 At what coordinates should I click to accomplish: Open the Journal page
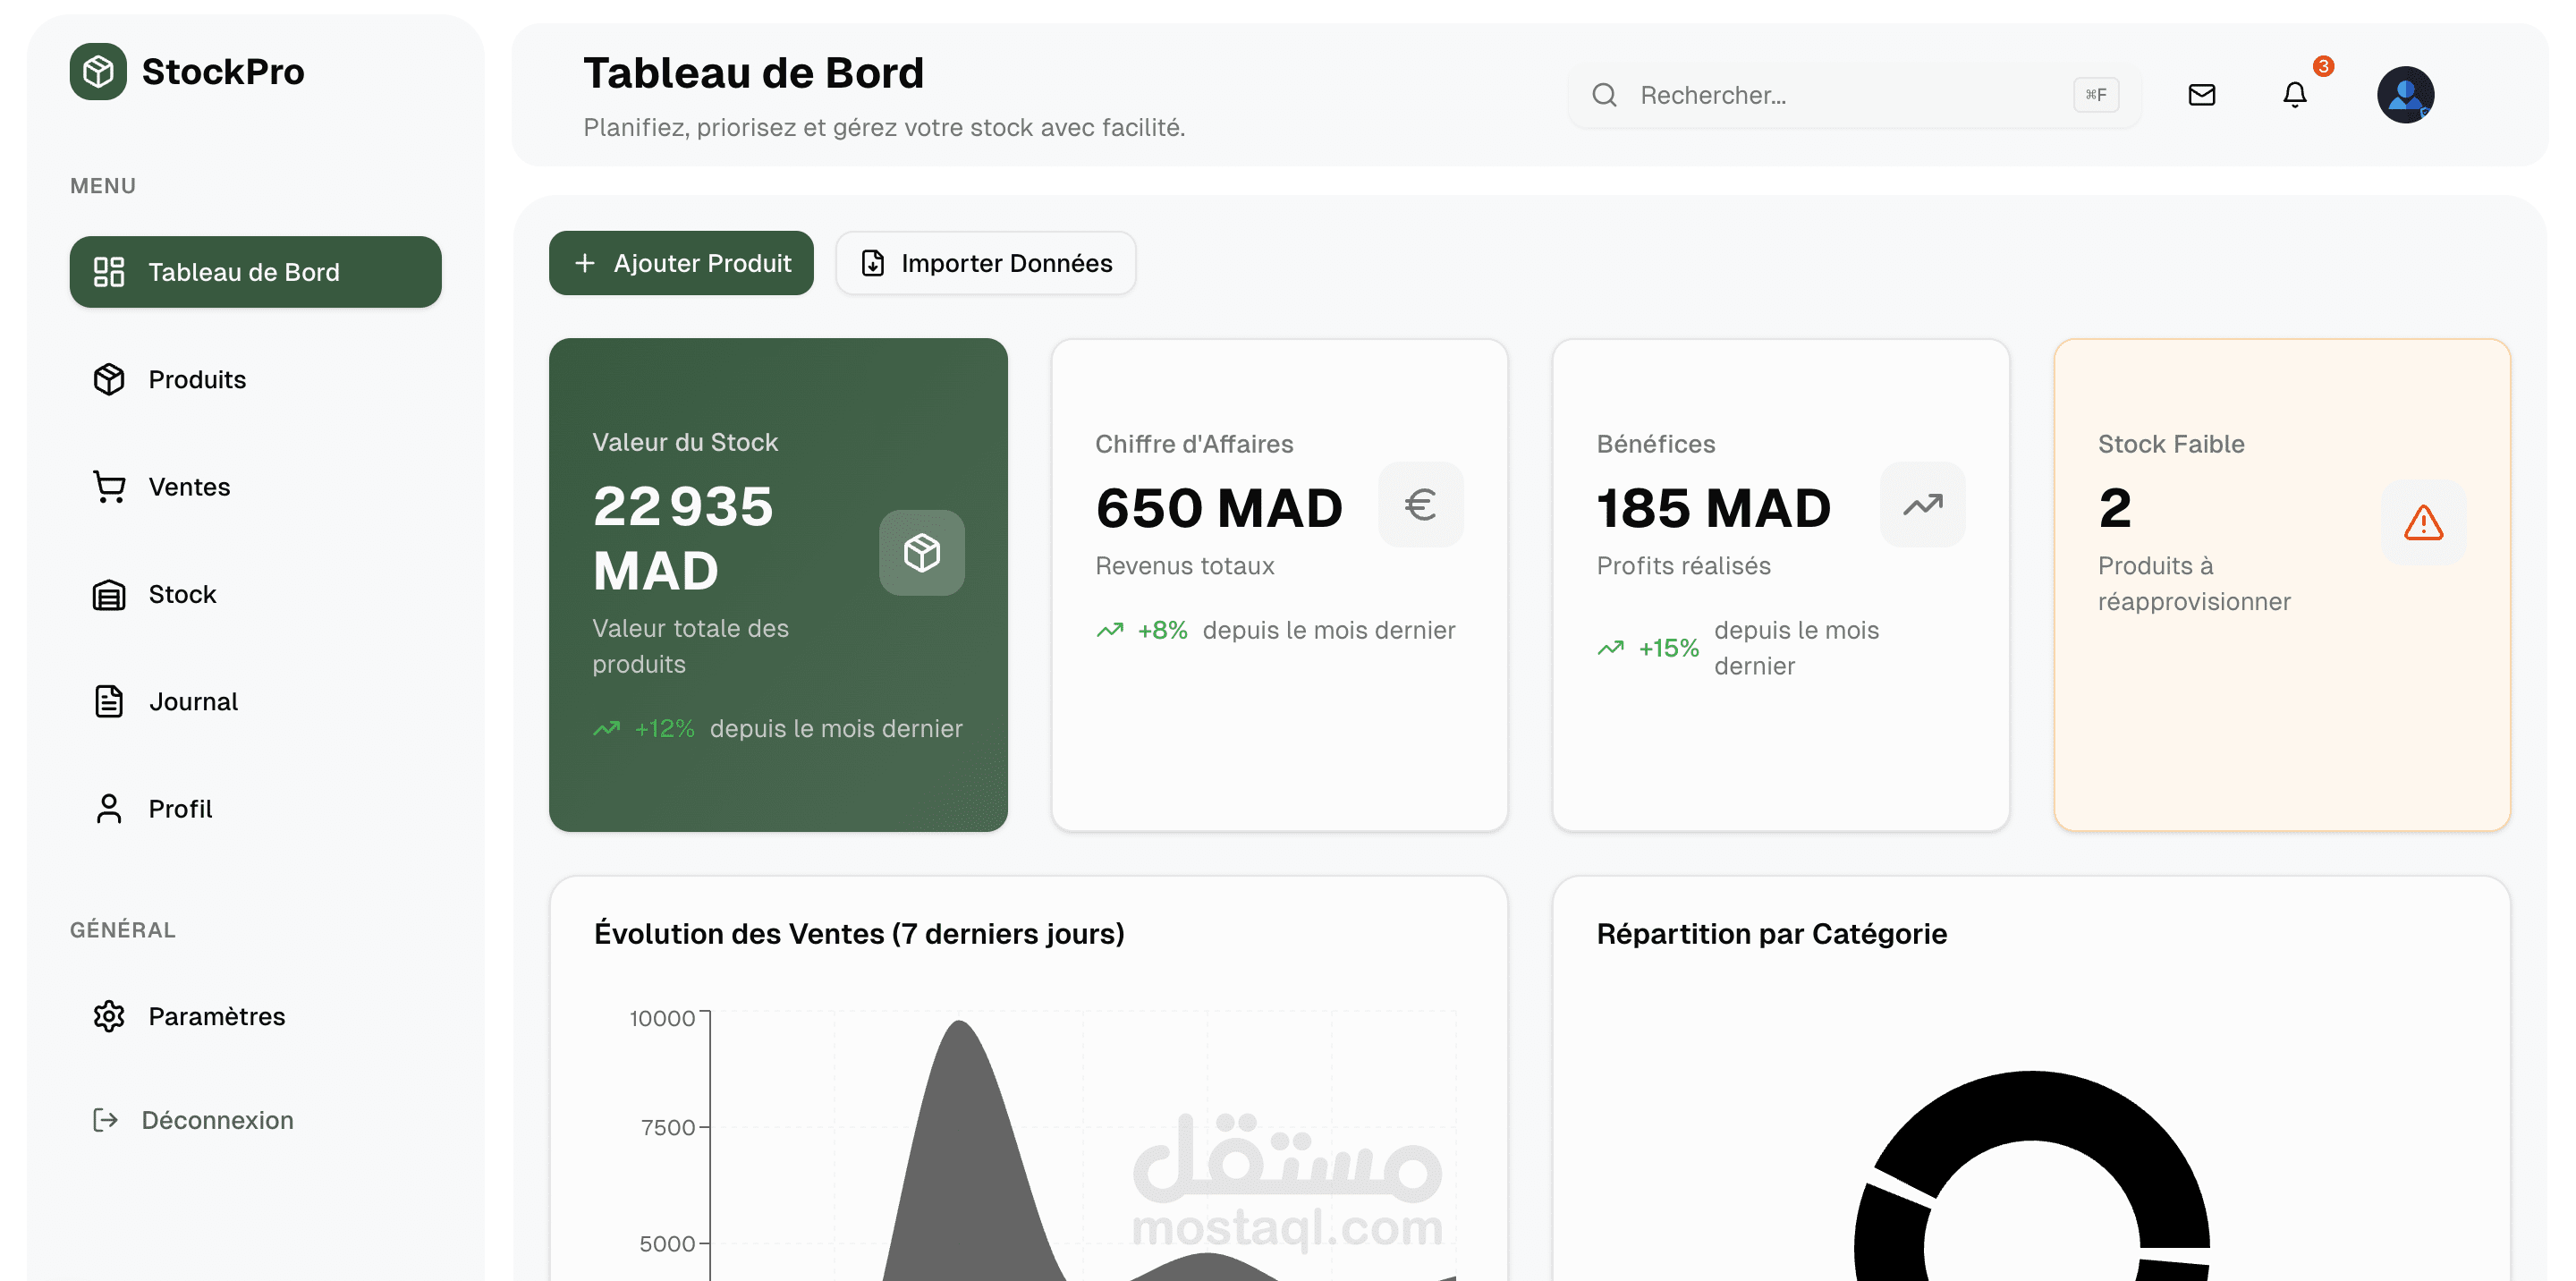point(255,701)
